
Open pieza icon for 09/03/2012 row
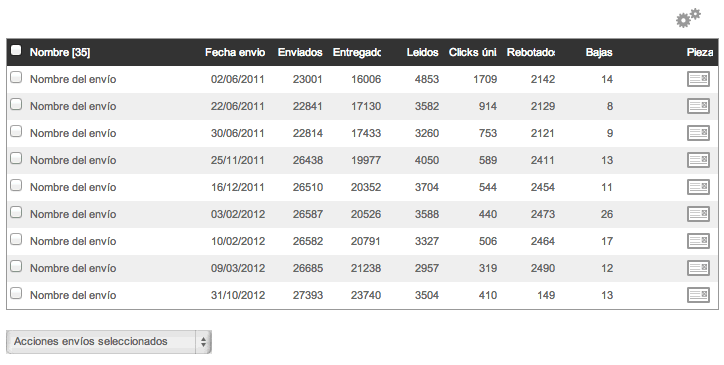click(698, 268)
